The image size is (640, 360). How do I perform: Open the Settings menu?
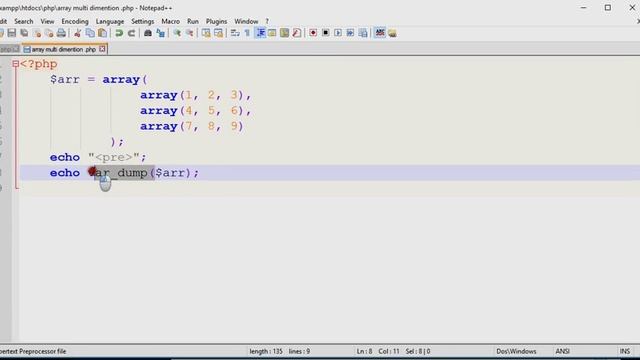point(142,21)
